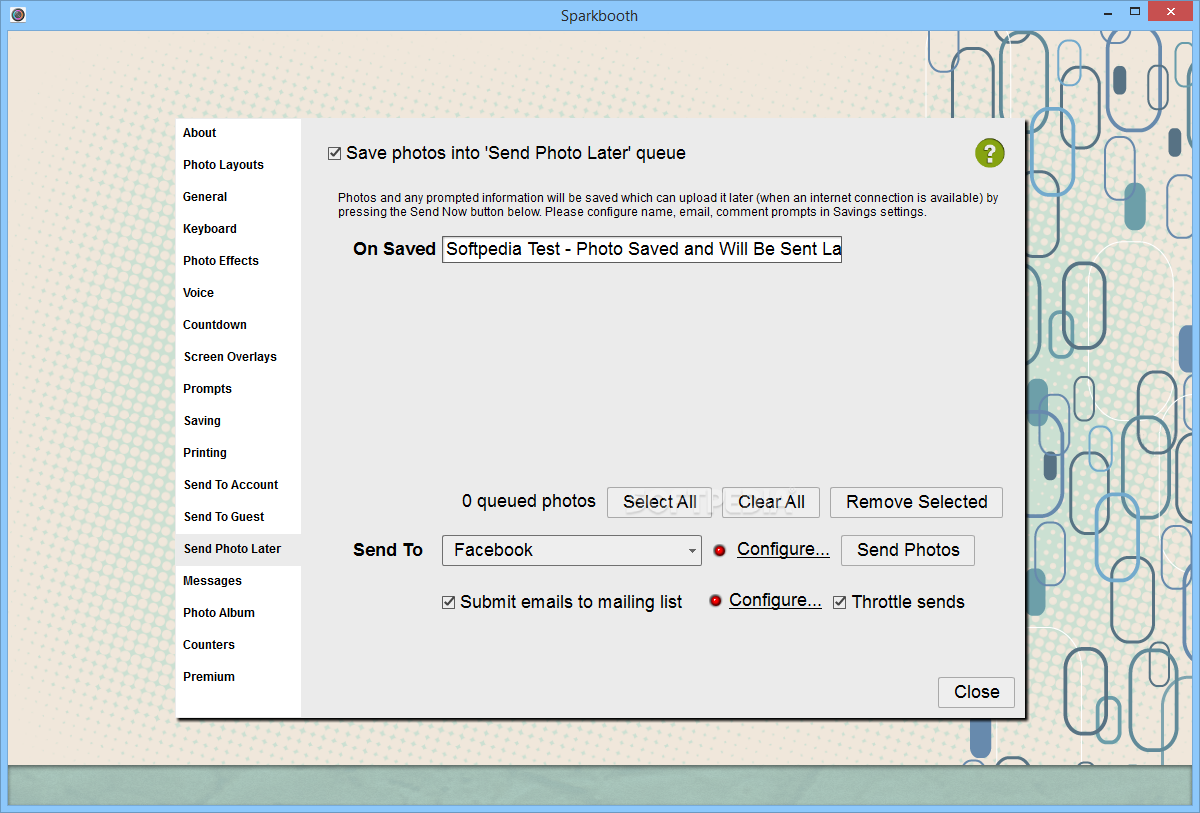
Task: Open the About settings section
Action: coord(239,133)
